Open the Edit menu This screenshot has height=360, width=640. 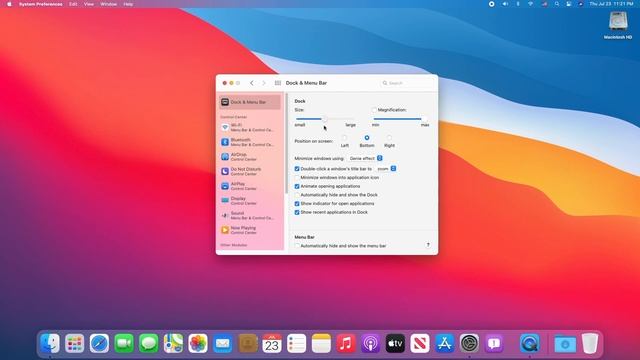coord(73,4)
